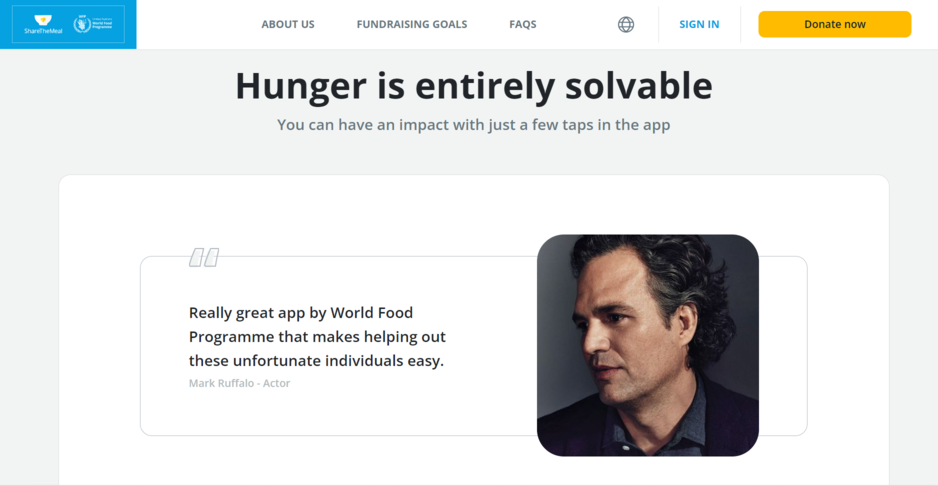Click the large quotation marks icon
Screen dimensions: 938x486
(204, 257)
